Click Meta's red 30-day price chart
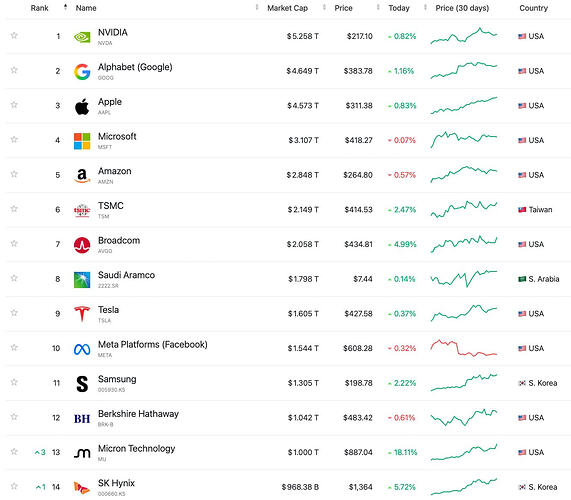 click(x=464, y=348)
